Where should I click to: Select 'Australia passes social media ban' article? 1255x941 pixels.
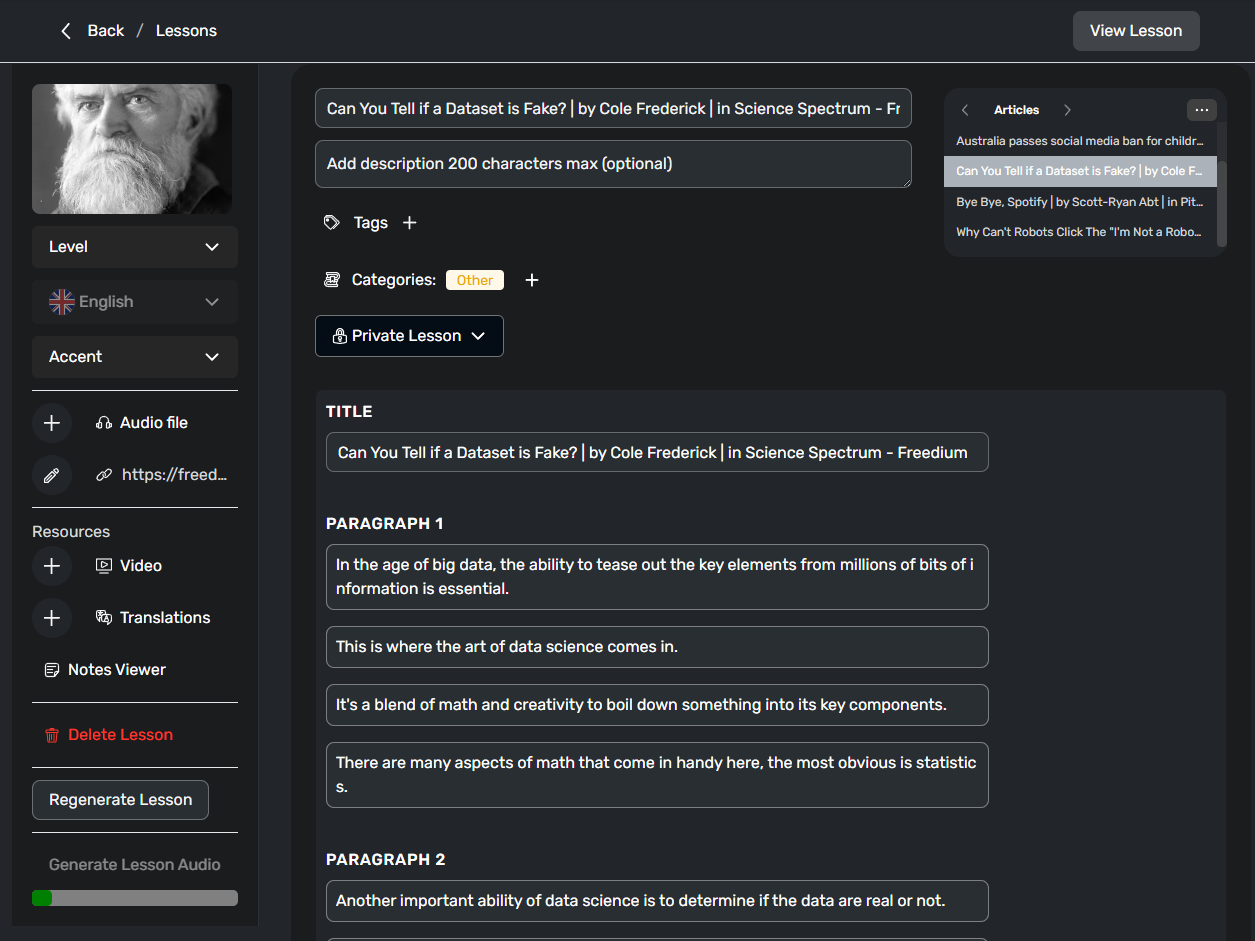point(1079,141)
